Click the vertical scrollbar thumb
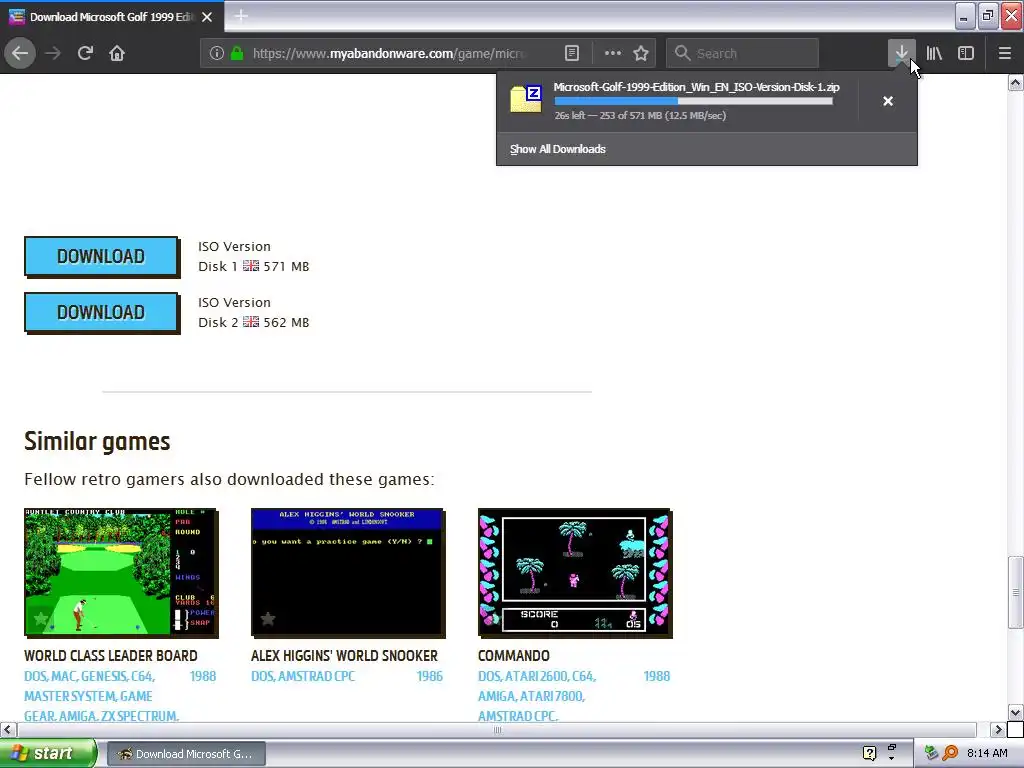 (x=1016, y=592)
